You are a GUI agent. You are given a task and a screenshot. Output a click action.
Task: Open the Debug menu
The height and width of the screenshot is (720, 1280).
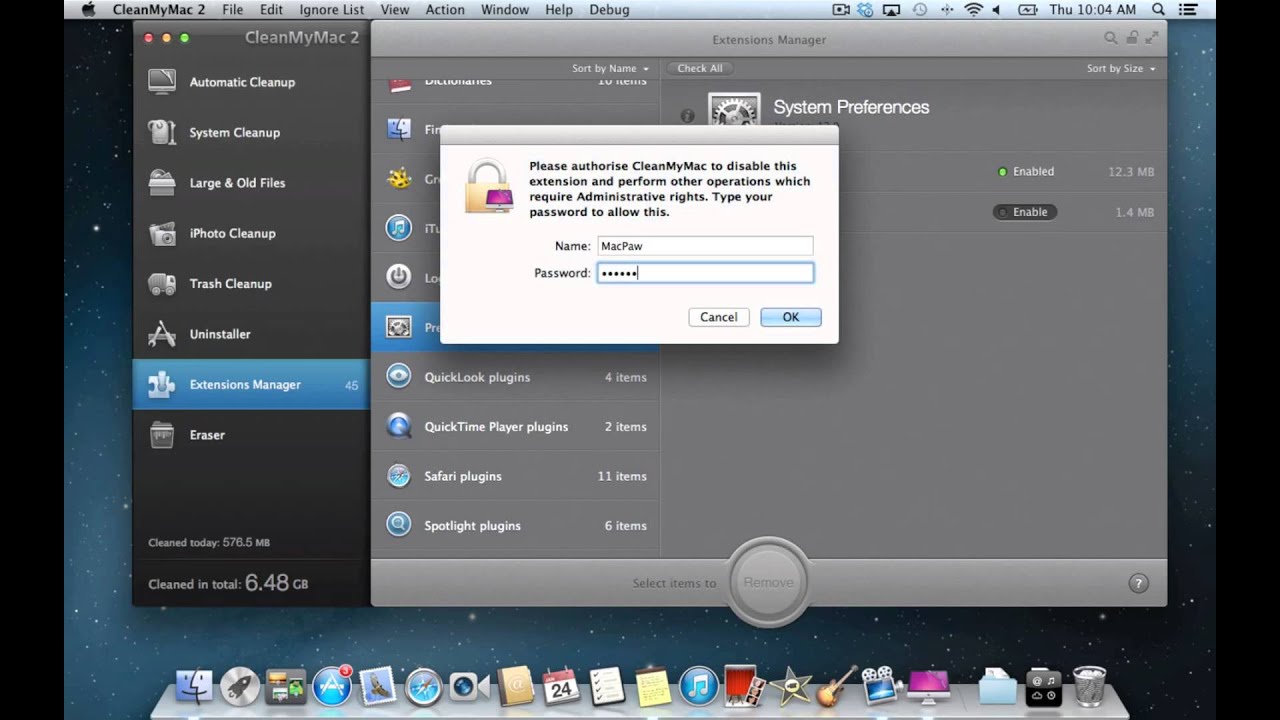point(609,10)
